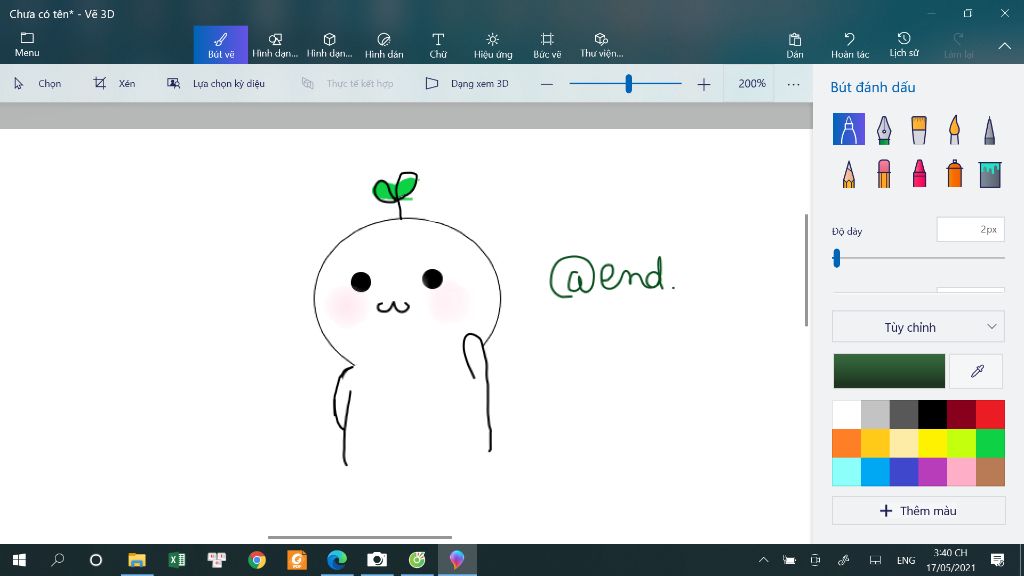The width and height of the screenshot is (1024, 576).
Task: Select the indigo blue color swatch
Action: pos(904,472)
